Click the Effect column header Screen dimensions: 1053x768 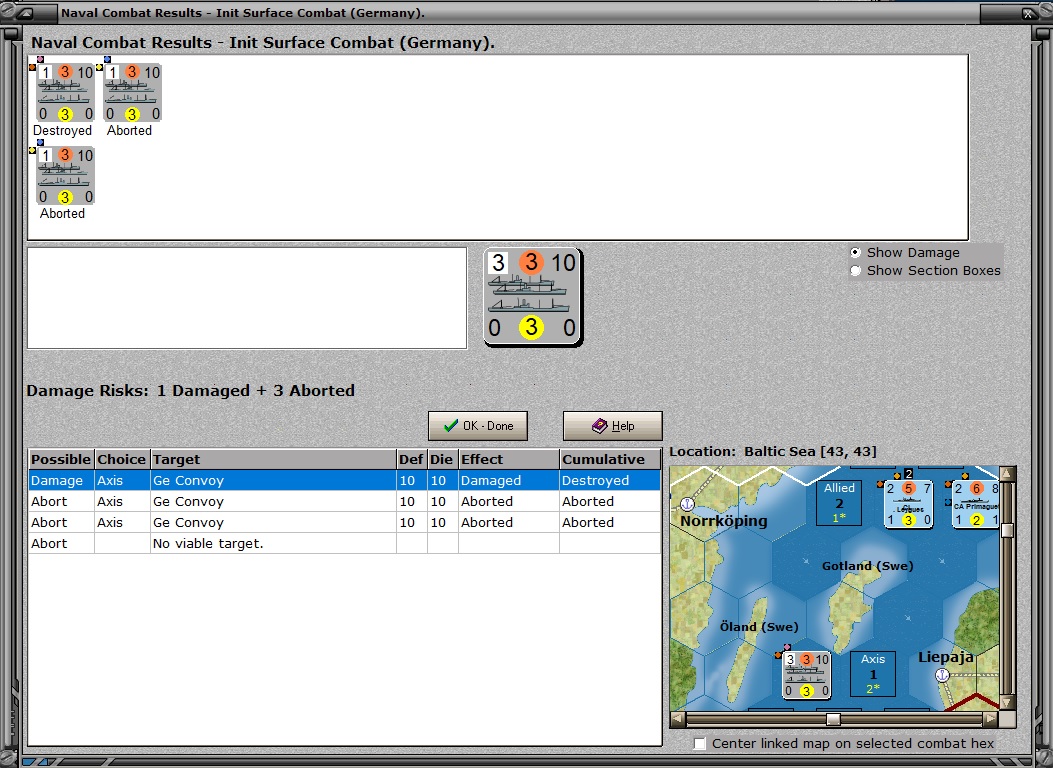508,459
